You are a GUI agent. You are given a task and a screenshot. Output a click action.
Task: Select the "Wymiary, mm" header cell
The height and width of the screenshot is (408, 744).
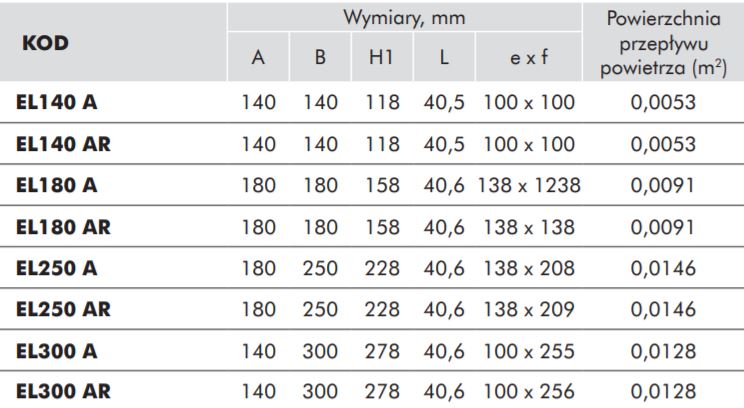click(413, 19)
